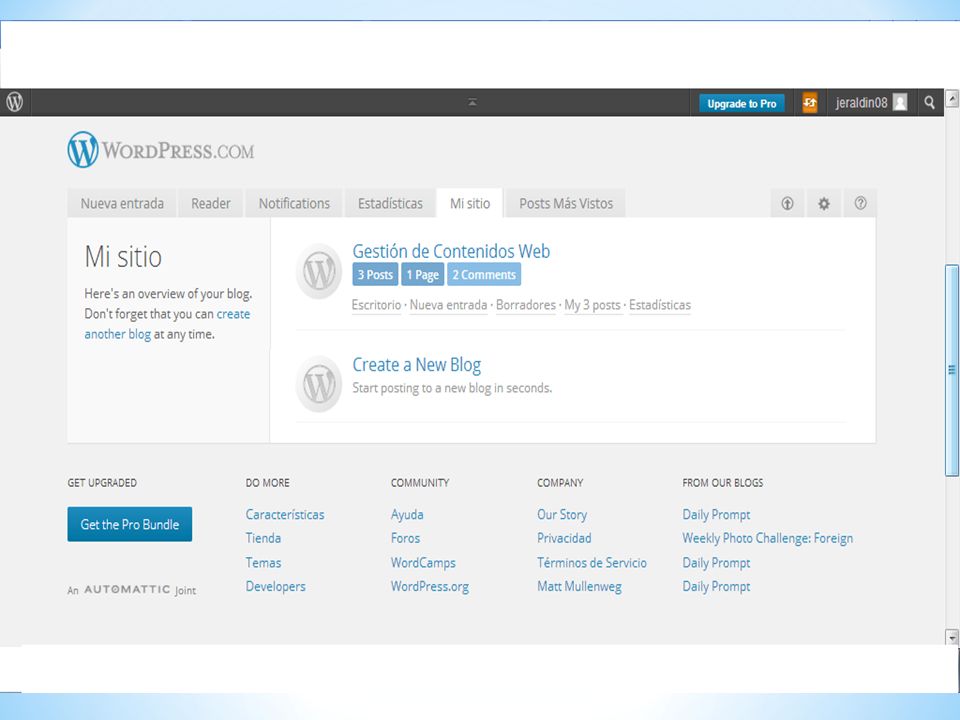Open the search magnifier icon
The height and width of the screenshot is (720, 960).
(x=929, y=103)
